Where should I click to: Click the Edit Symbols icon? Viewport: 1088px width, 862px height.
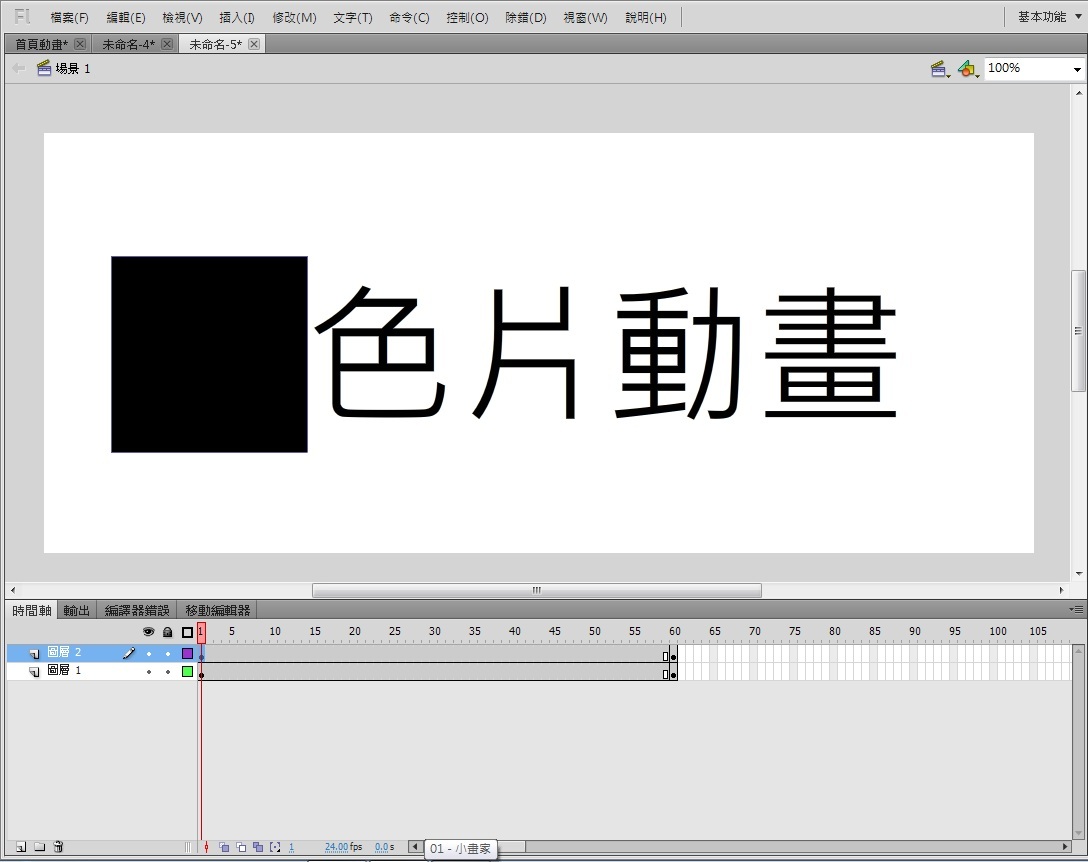click(967, 69)
